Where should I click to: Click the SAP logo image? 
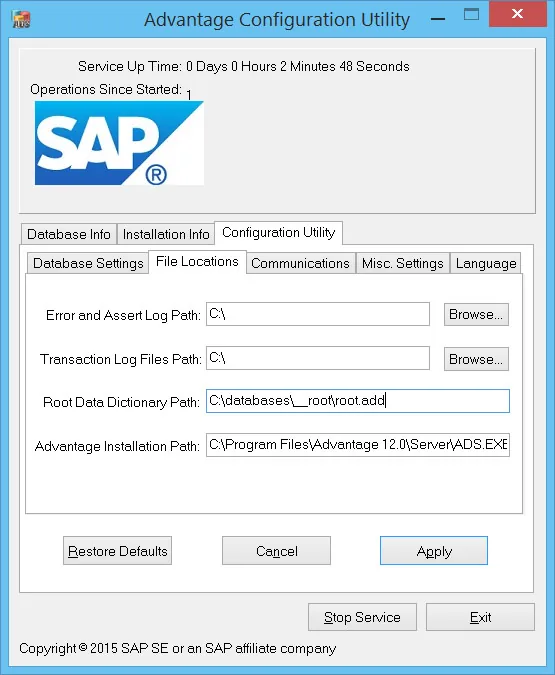119,143
